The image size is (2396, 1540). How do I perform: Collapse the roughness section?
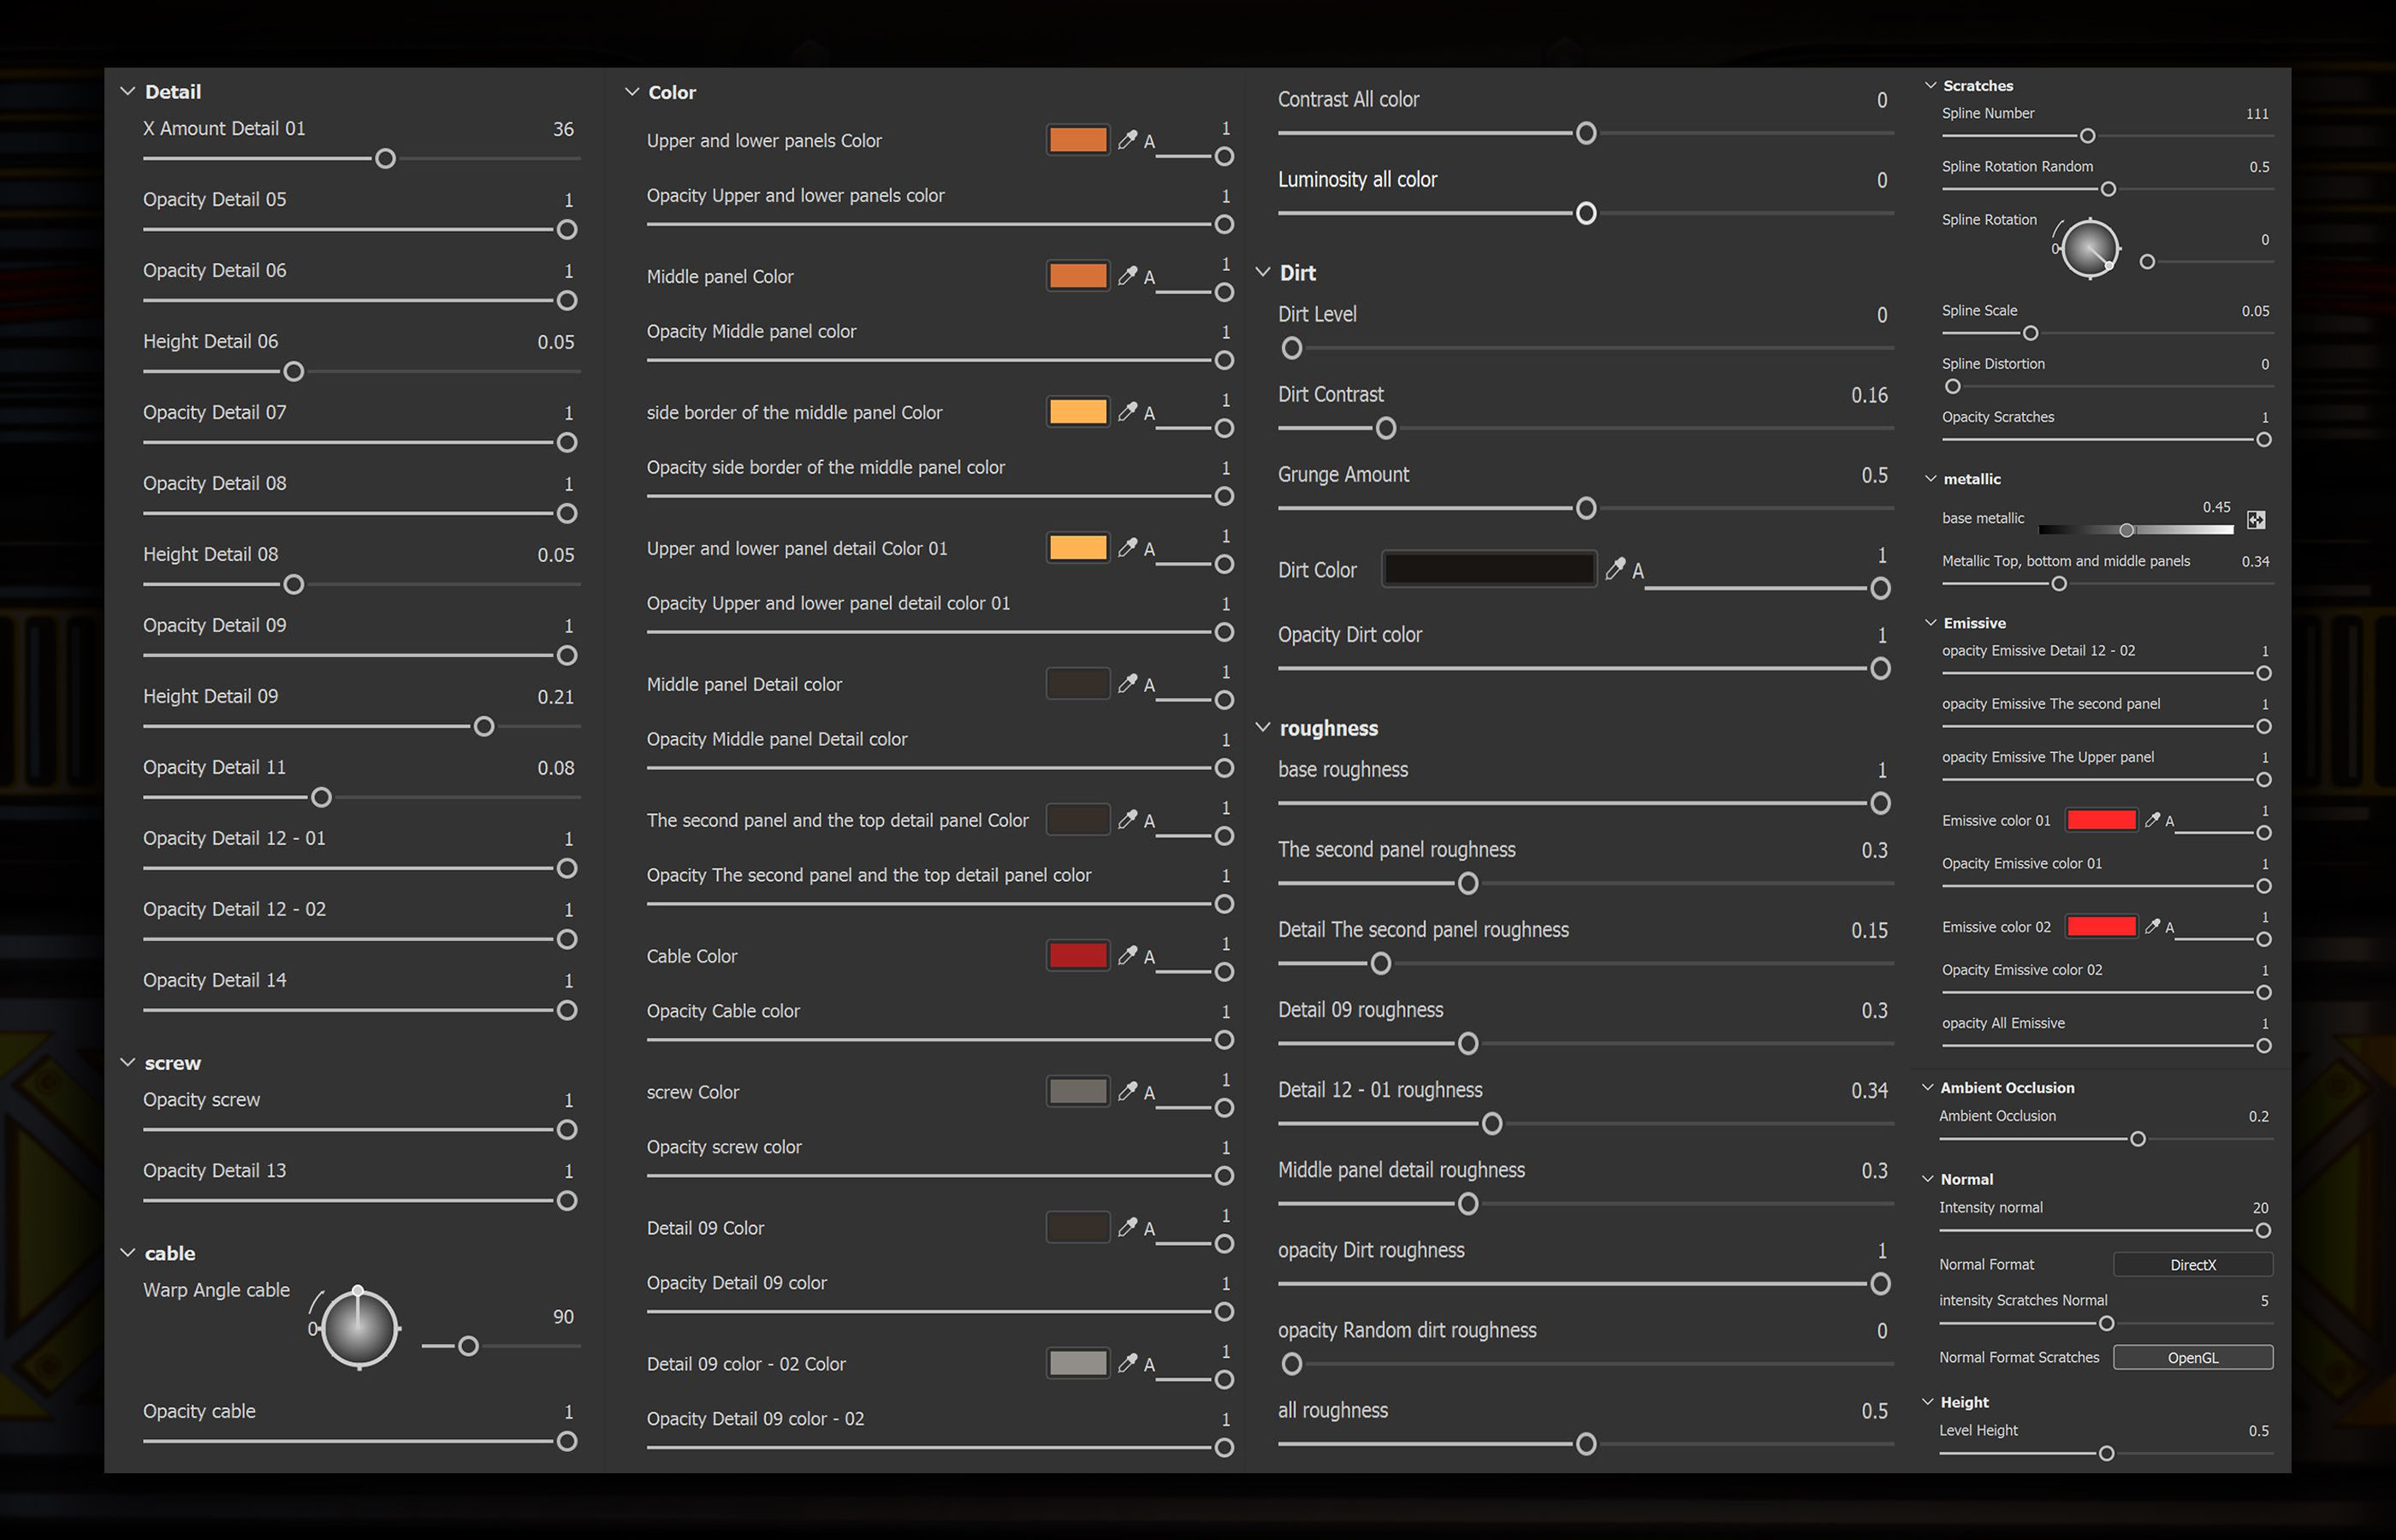click(x=1263, y=727)
